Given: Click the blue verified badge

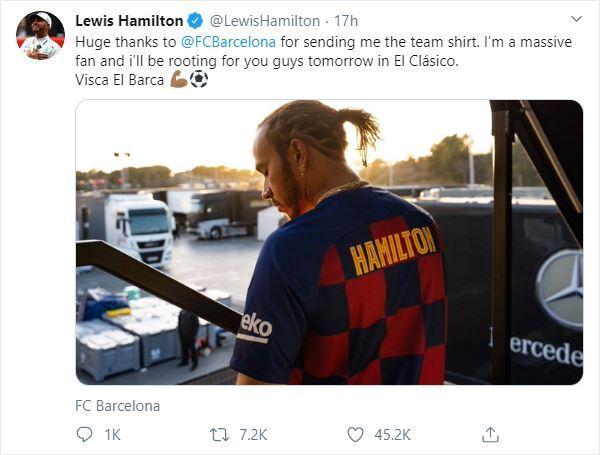Looking at the screenshot, I should [195, 21].
